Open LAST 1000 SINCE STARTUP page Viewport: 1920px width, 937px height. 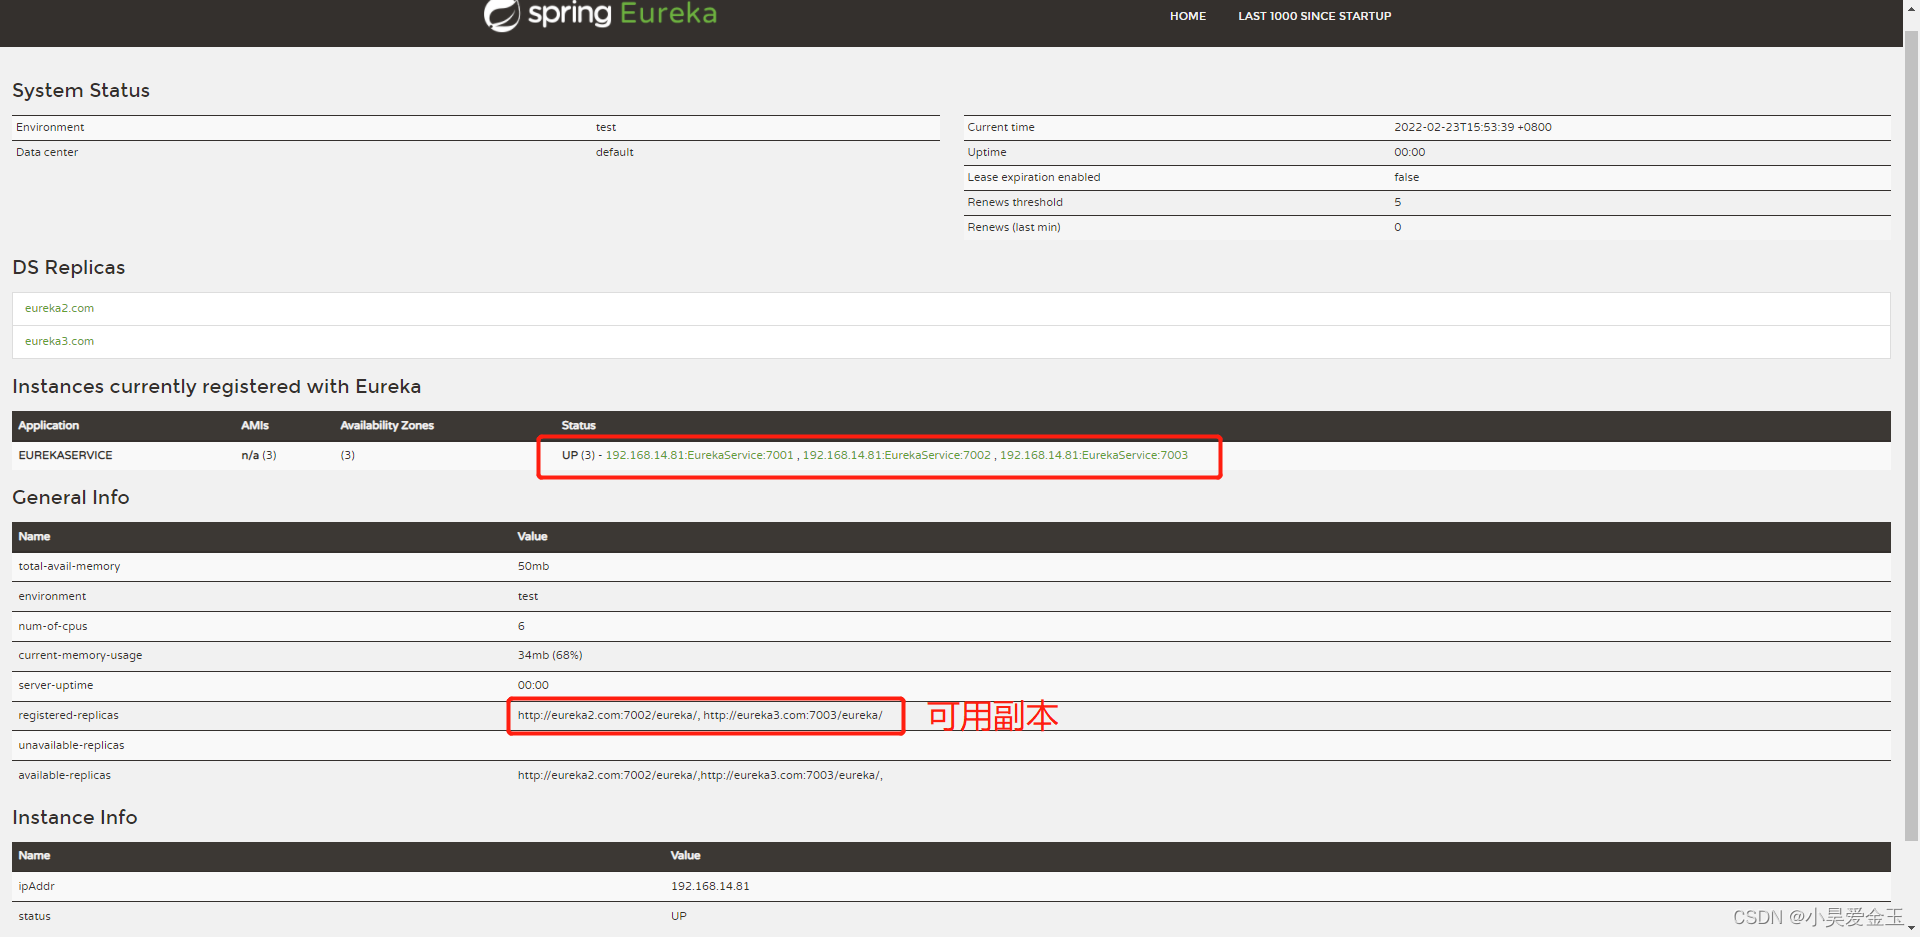(x=1314, y=16)
